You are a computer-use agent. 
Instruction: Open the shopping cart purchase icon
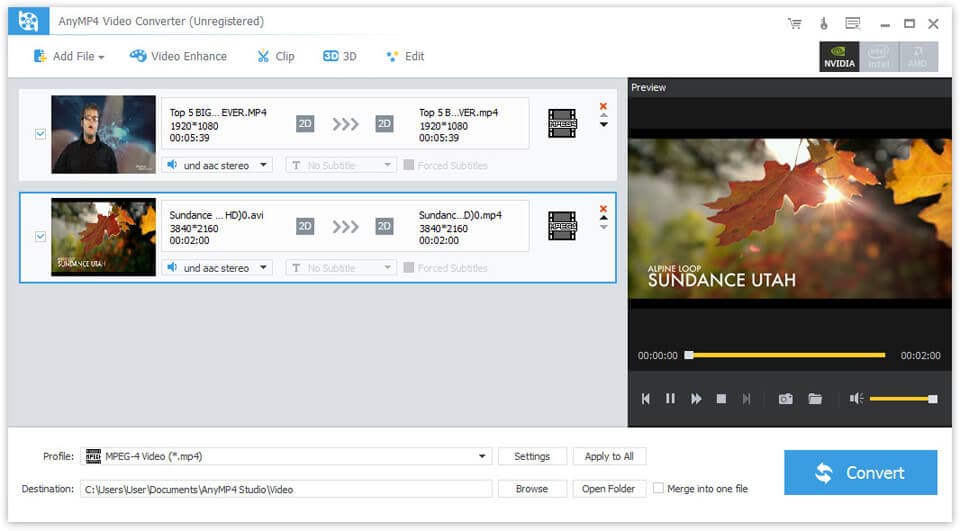tap(795, 23)
